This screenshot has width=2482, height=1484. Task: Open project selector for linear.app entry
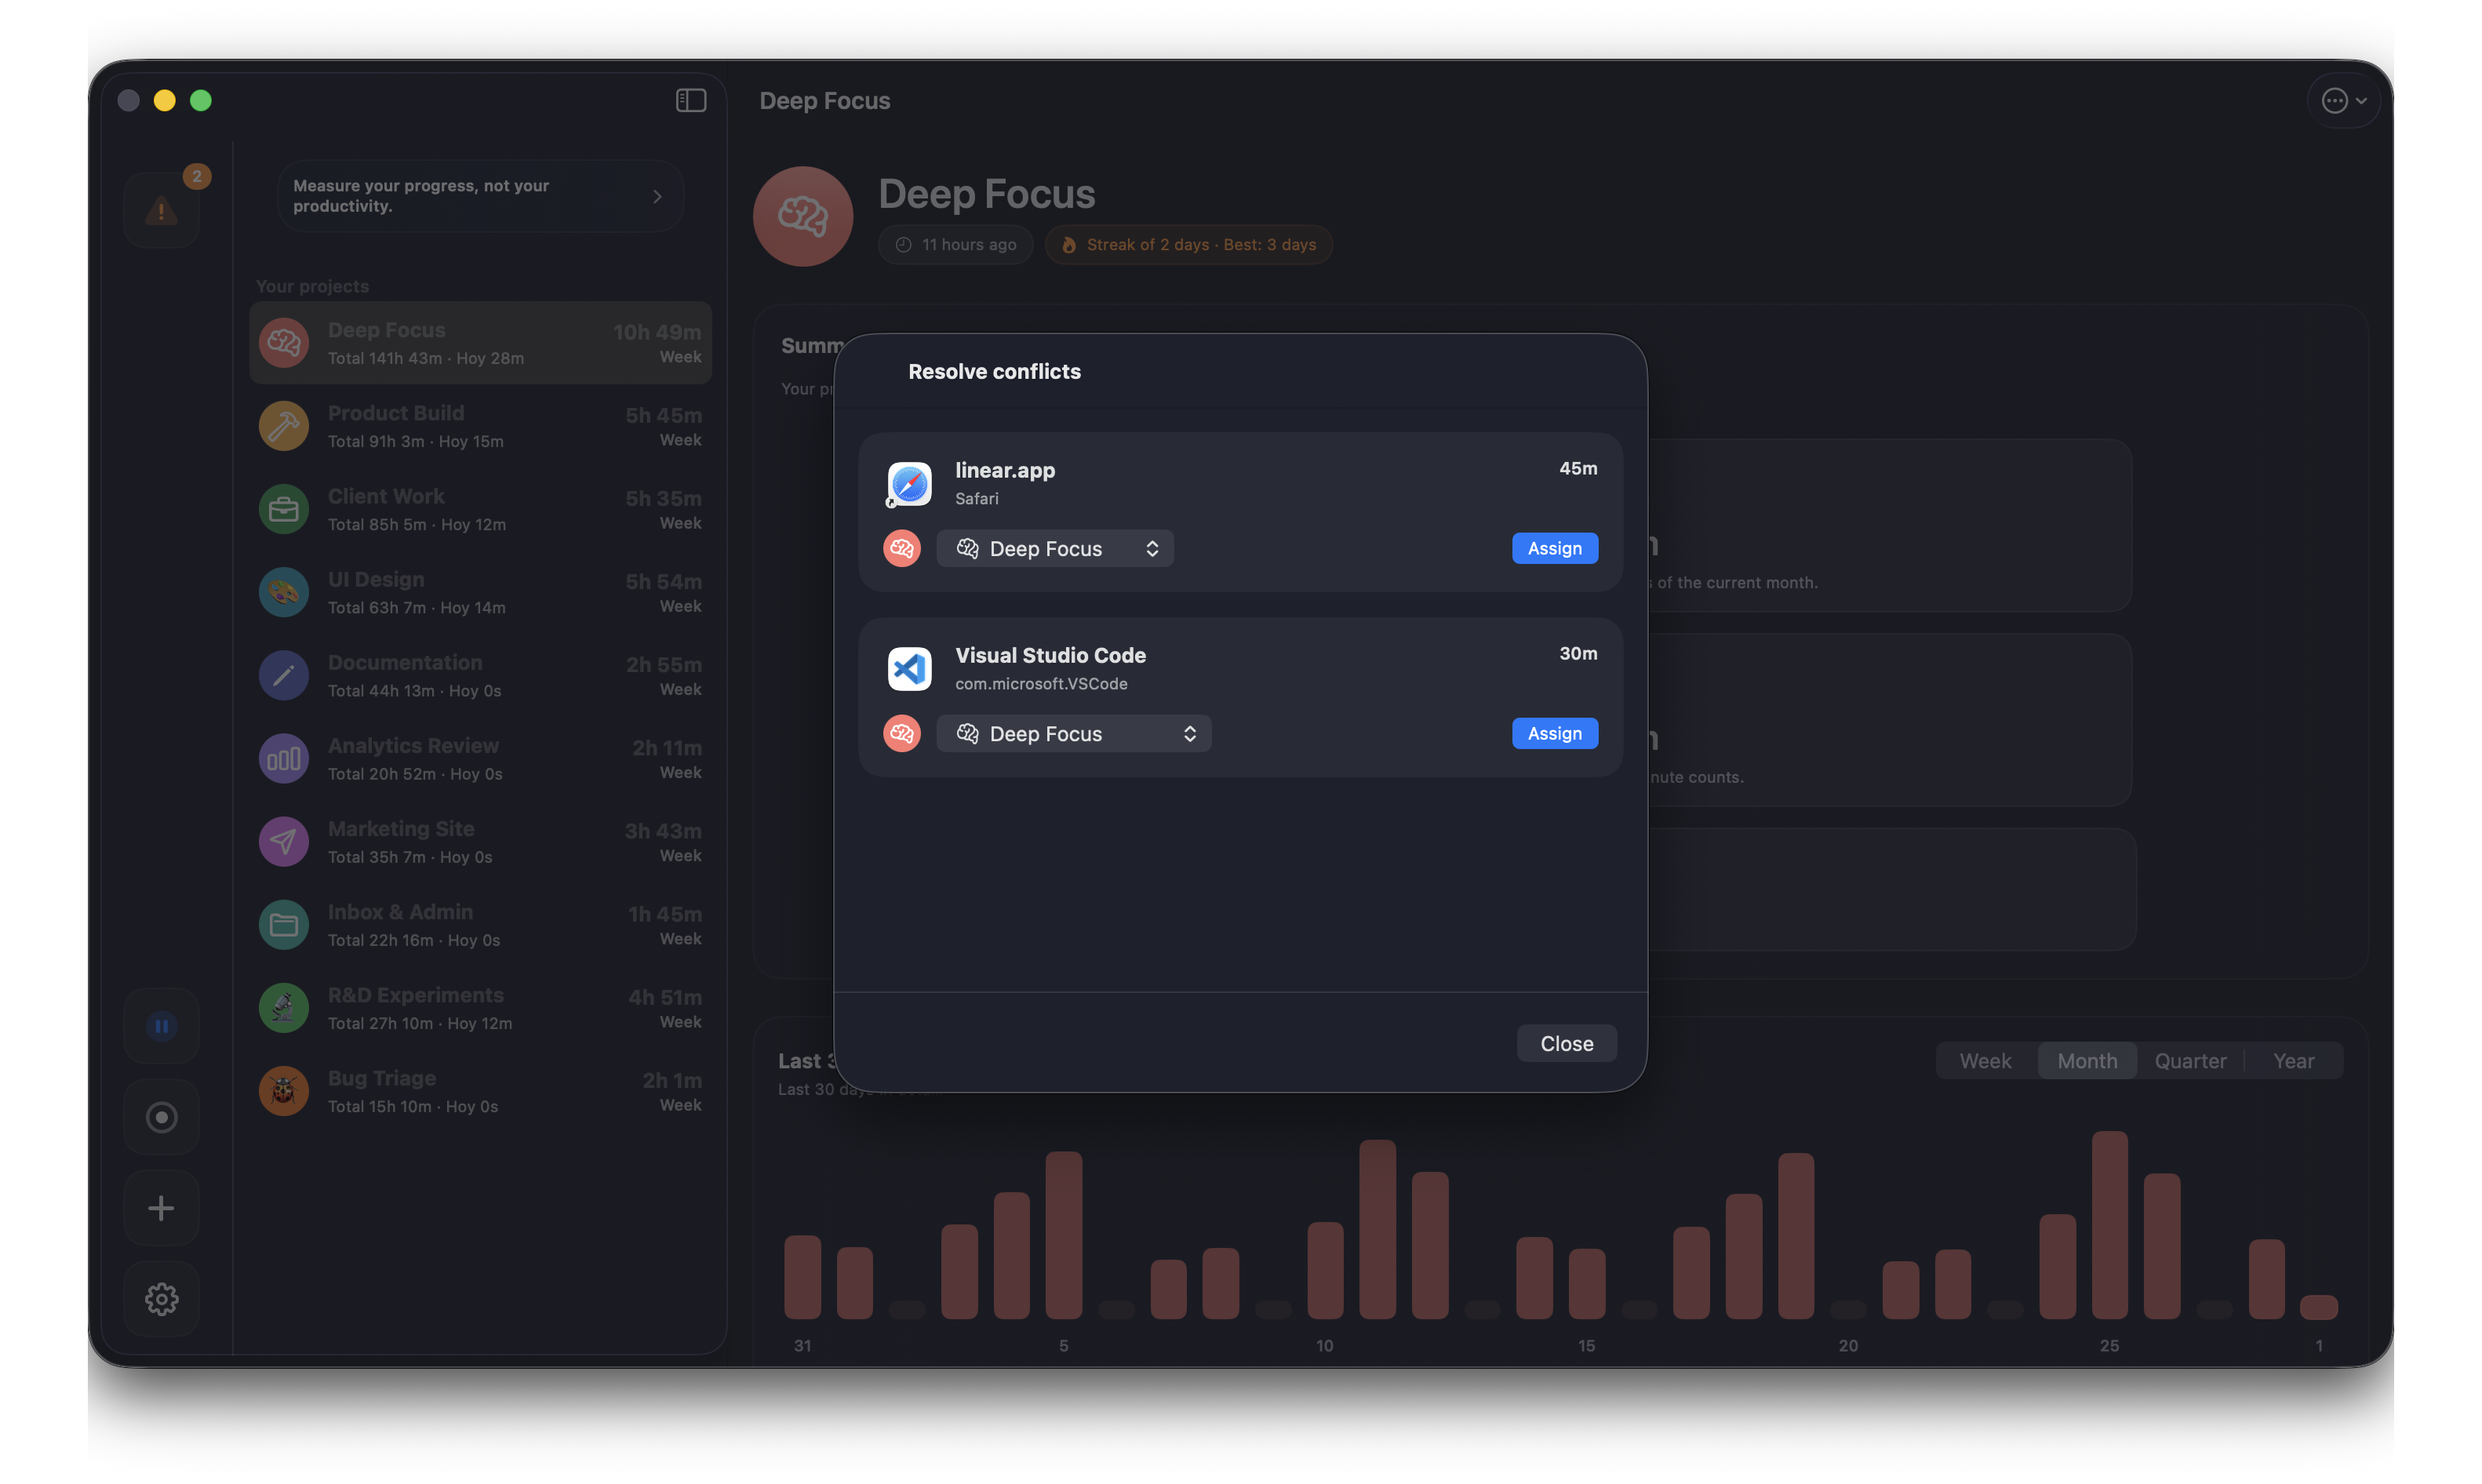[x=1056, y=548]
